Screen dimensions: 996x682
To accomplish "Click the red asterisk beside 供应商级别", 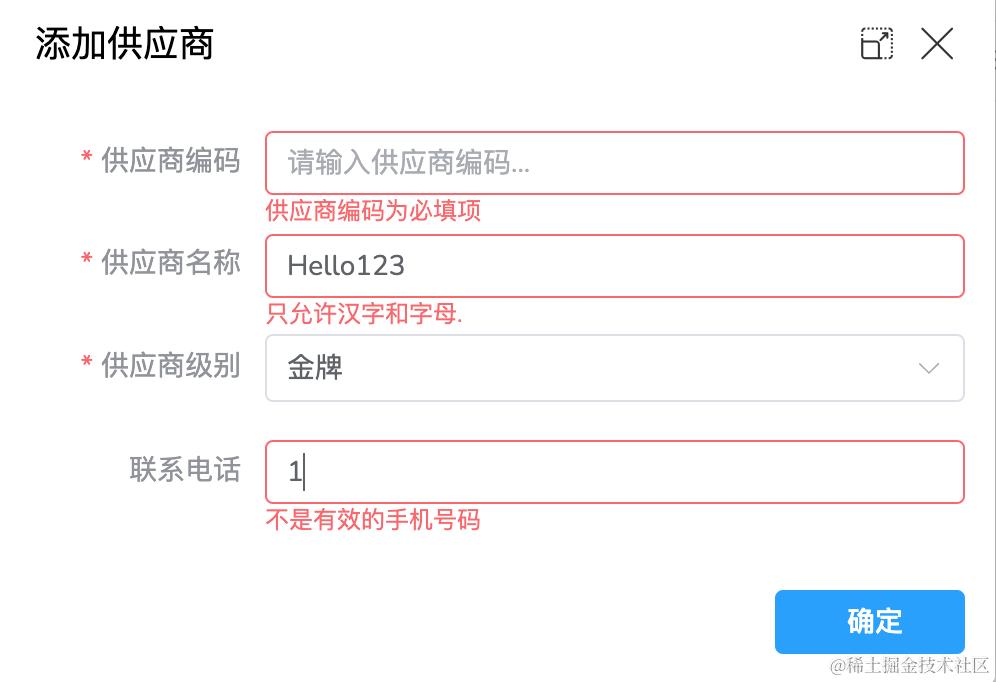I will pyautogui.click(x=87, y=365).
